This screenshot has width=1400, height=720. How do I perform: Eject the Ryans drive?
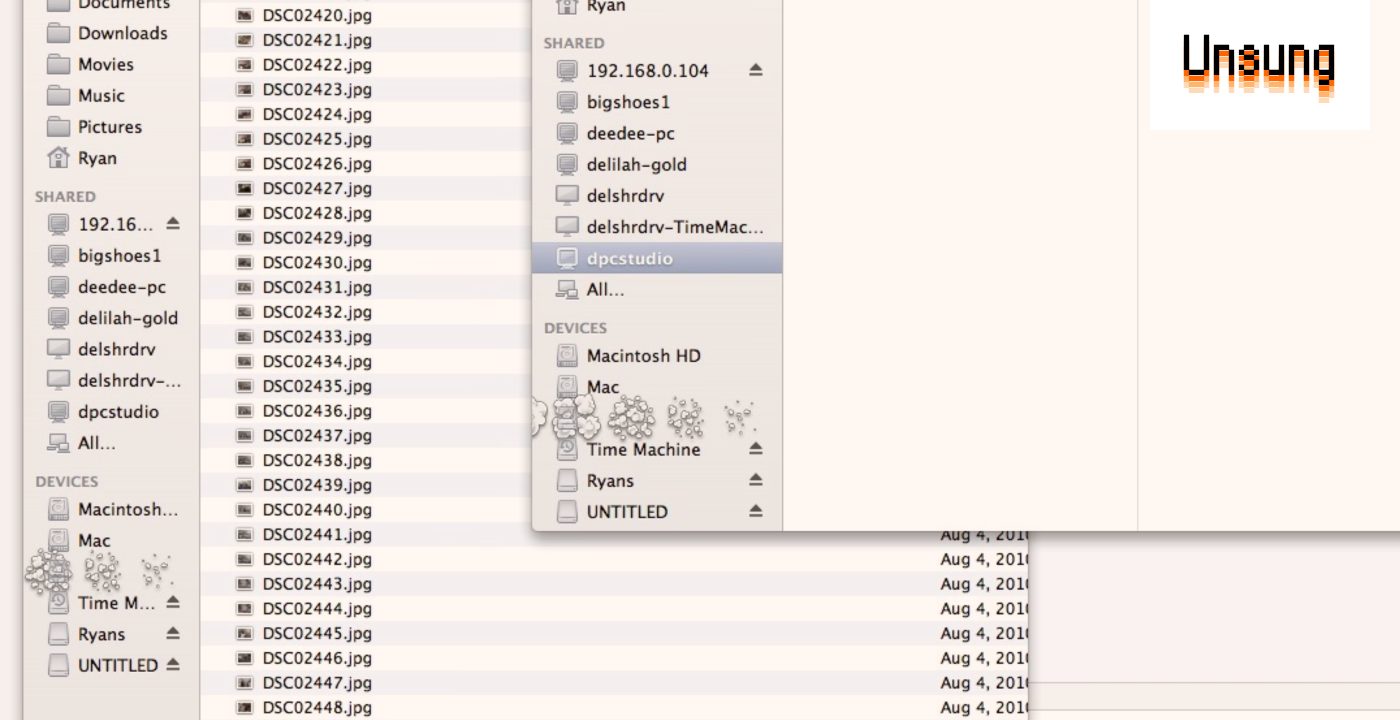point(756,480)
